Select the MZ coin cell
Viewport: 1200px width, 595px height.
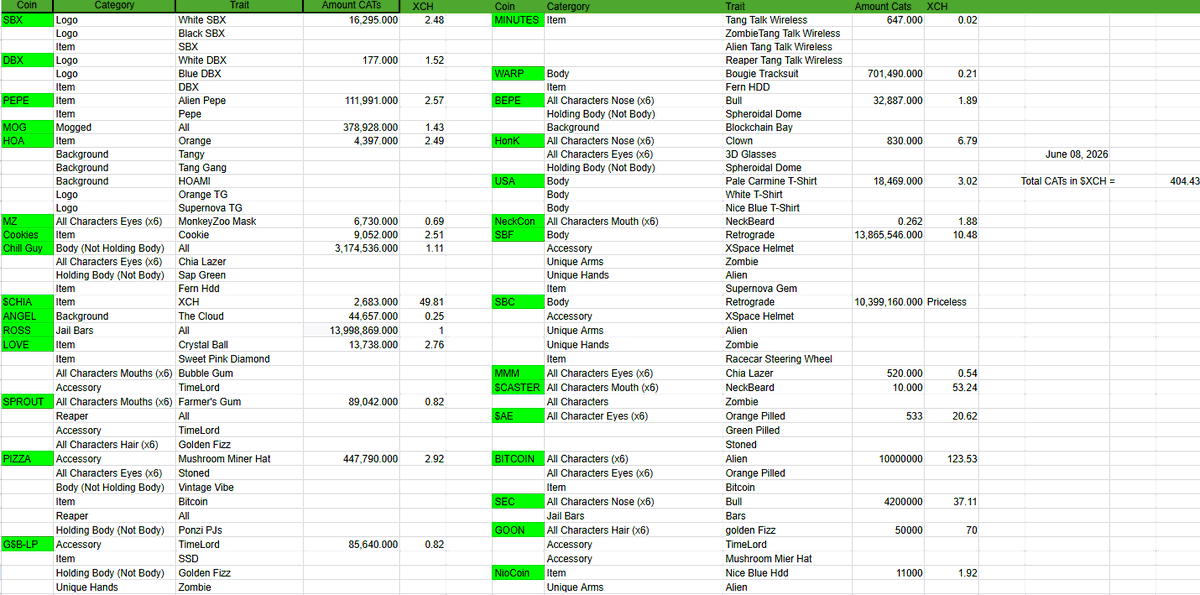pyautogui.click(x=27, y=221)
